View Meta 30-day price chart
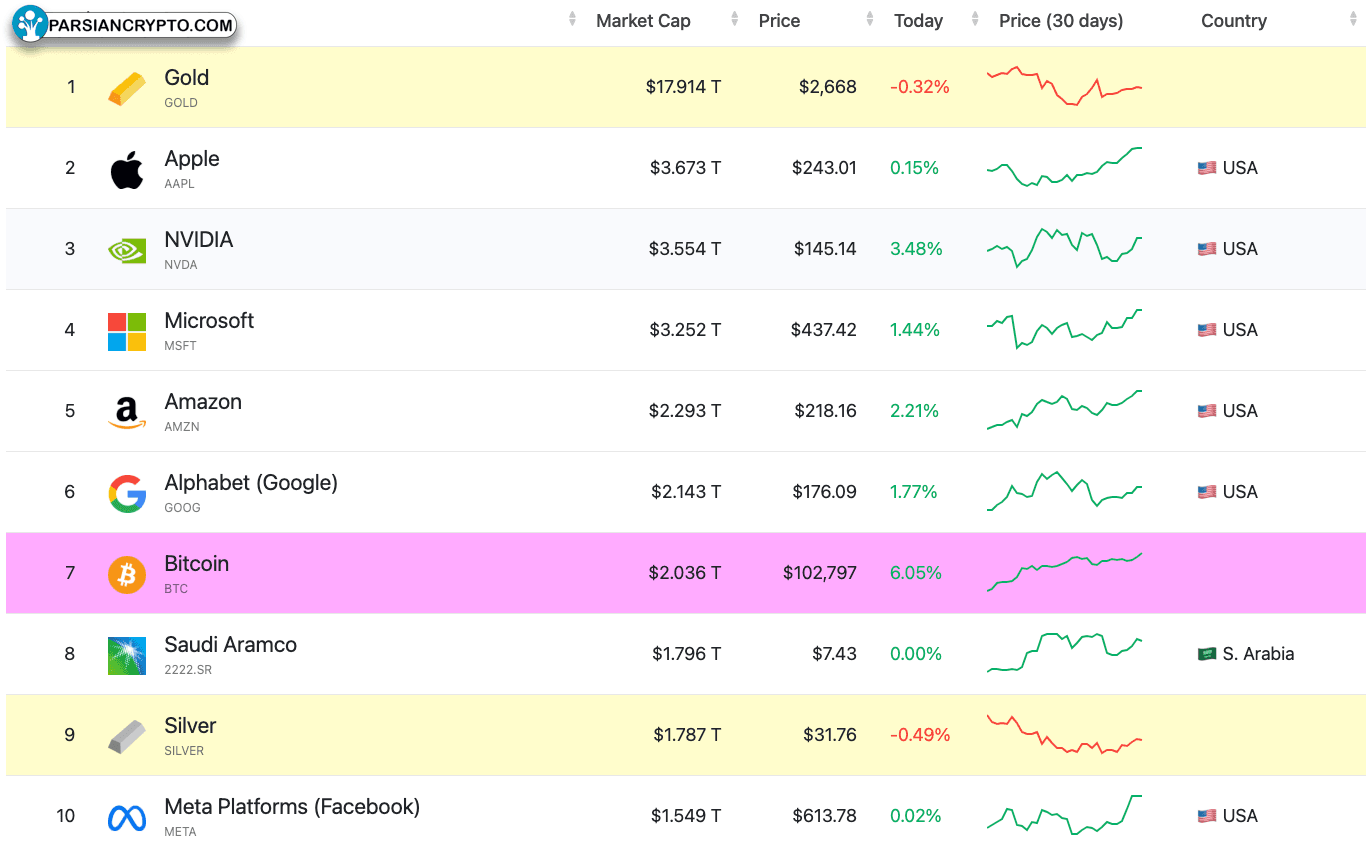Viewport: 1369px width, 855px height. 1064,815
